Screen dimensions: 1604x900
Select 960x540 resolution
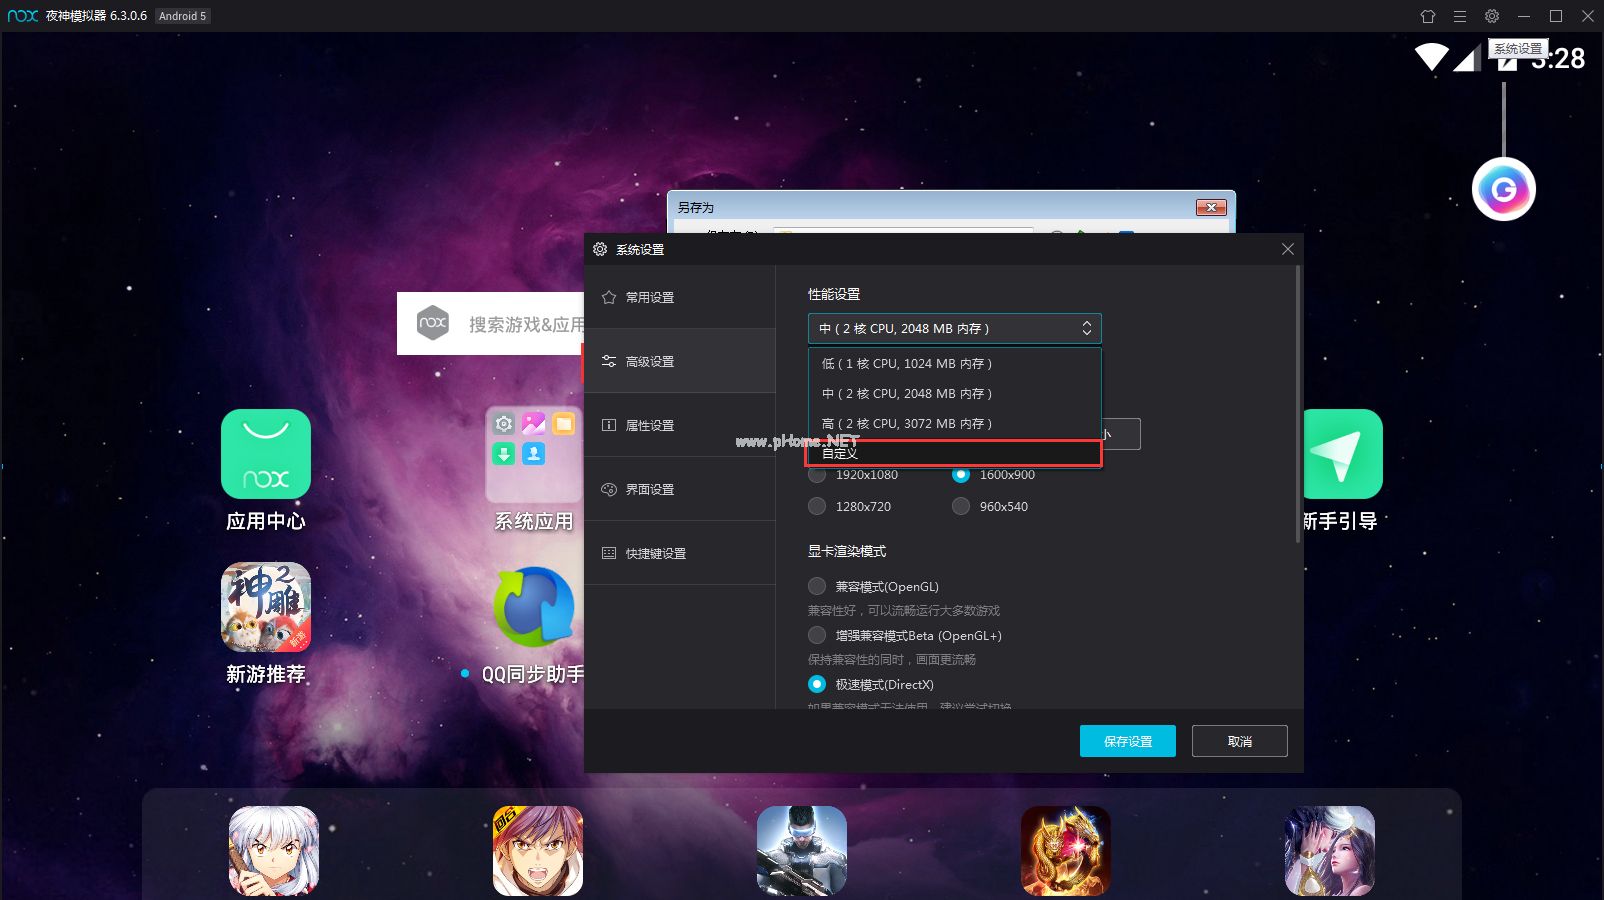tap(961, 506)
